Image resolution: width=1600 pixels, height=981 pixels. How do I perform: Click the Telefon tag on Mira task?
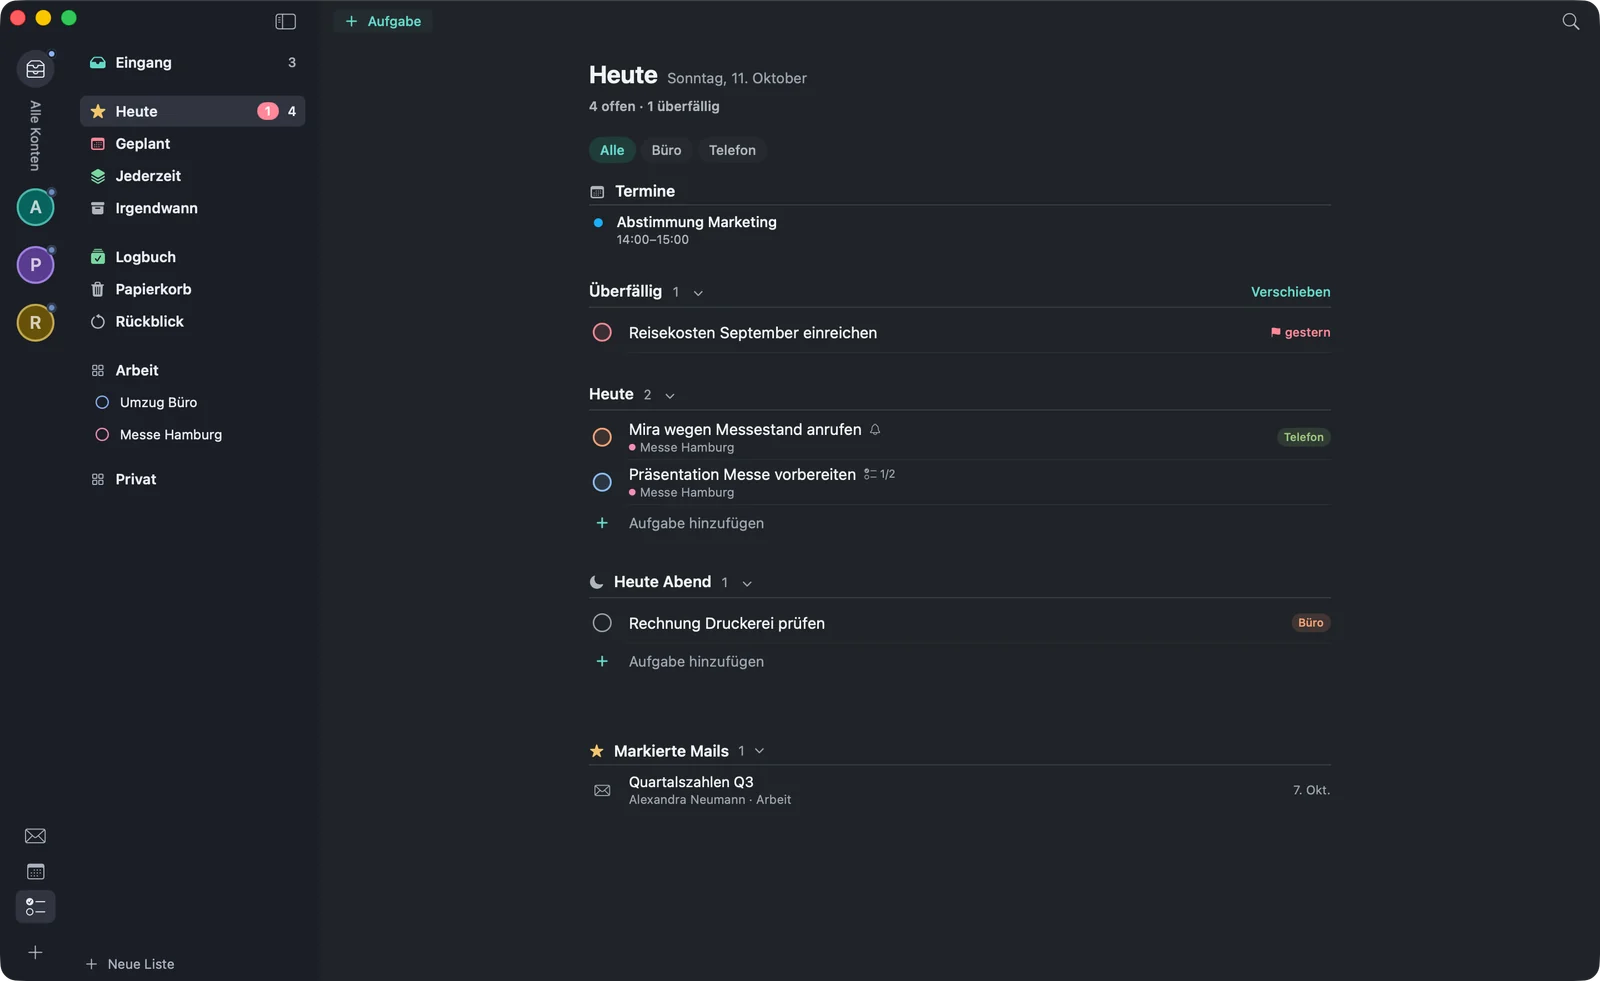(1303, 437)
